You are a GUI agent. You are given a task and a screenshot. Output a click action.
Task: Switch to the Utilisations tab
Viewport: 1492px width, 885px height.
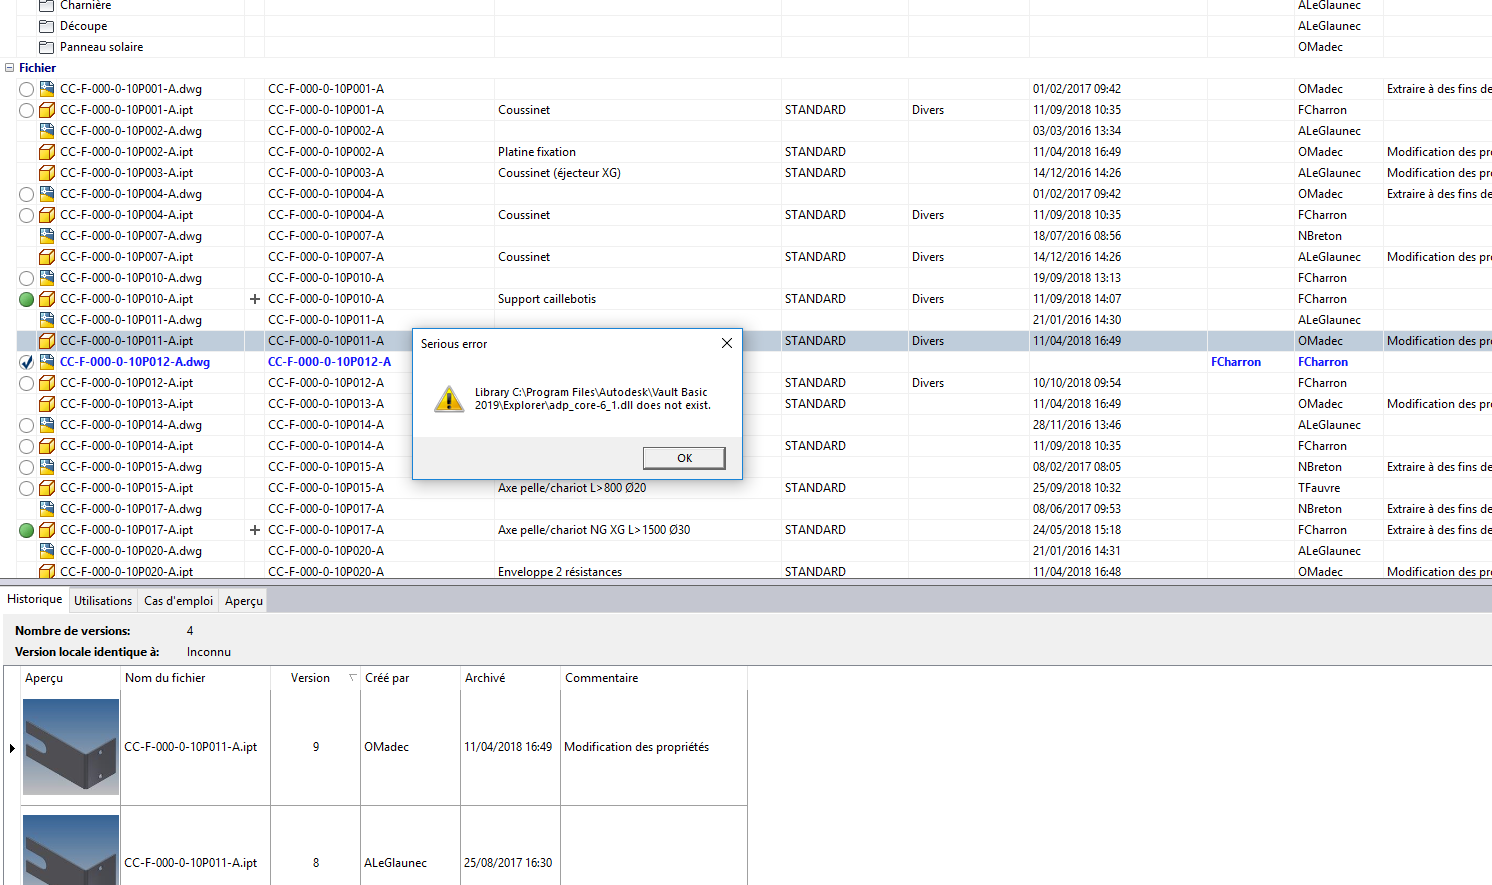[x=103, y=601]
